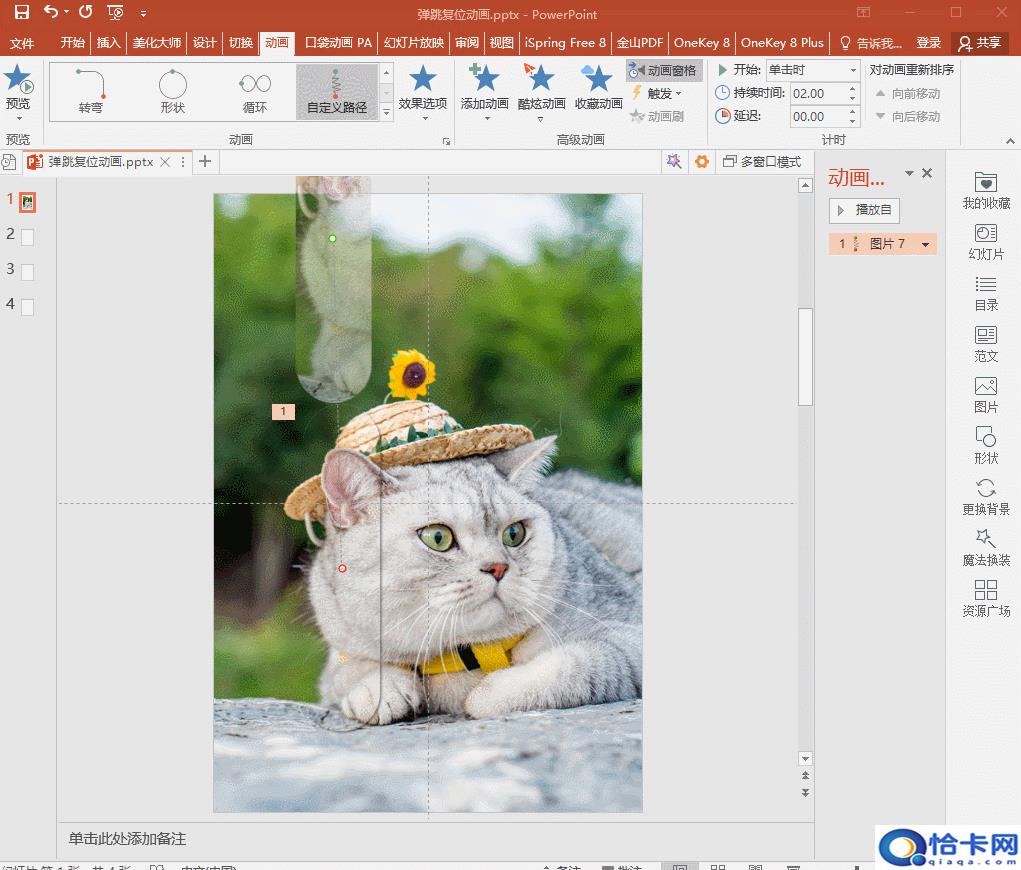Screen dimensions: 1021x870
Task: Open 酷炫动画 cool animations icon
Action: click(x=541, y=79)
